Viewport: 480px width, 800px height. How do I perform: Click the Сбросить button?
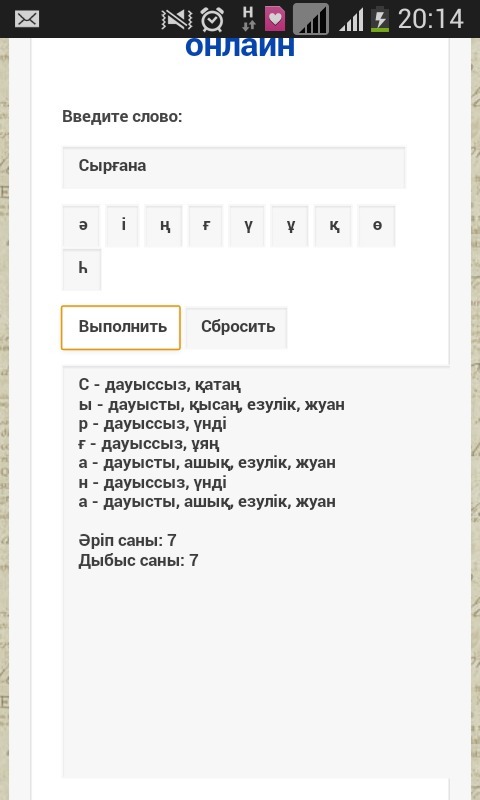click(x=236, y=328)
